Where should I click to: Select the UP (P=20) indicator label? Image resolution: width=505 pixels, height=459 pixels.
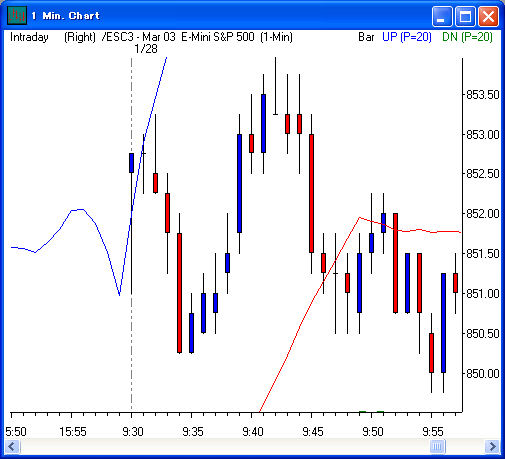(407, 37)
